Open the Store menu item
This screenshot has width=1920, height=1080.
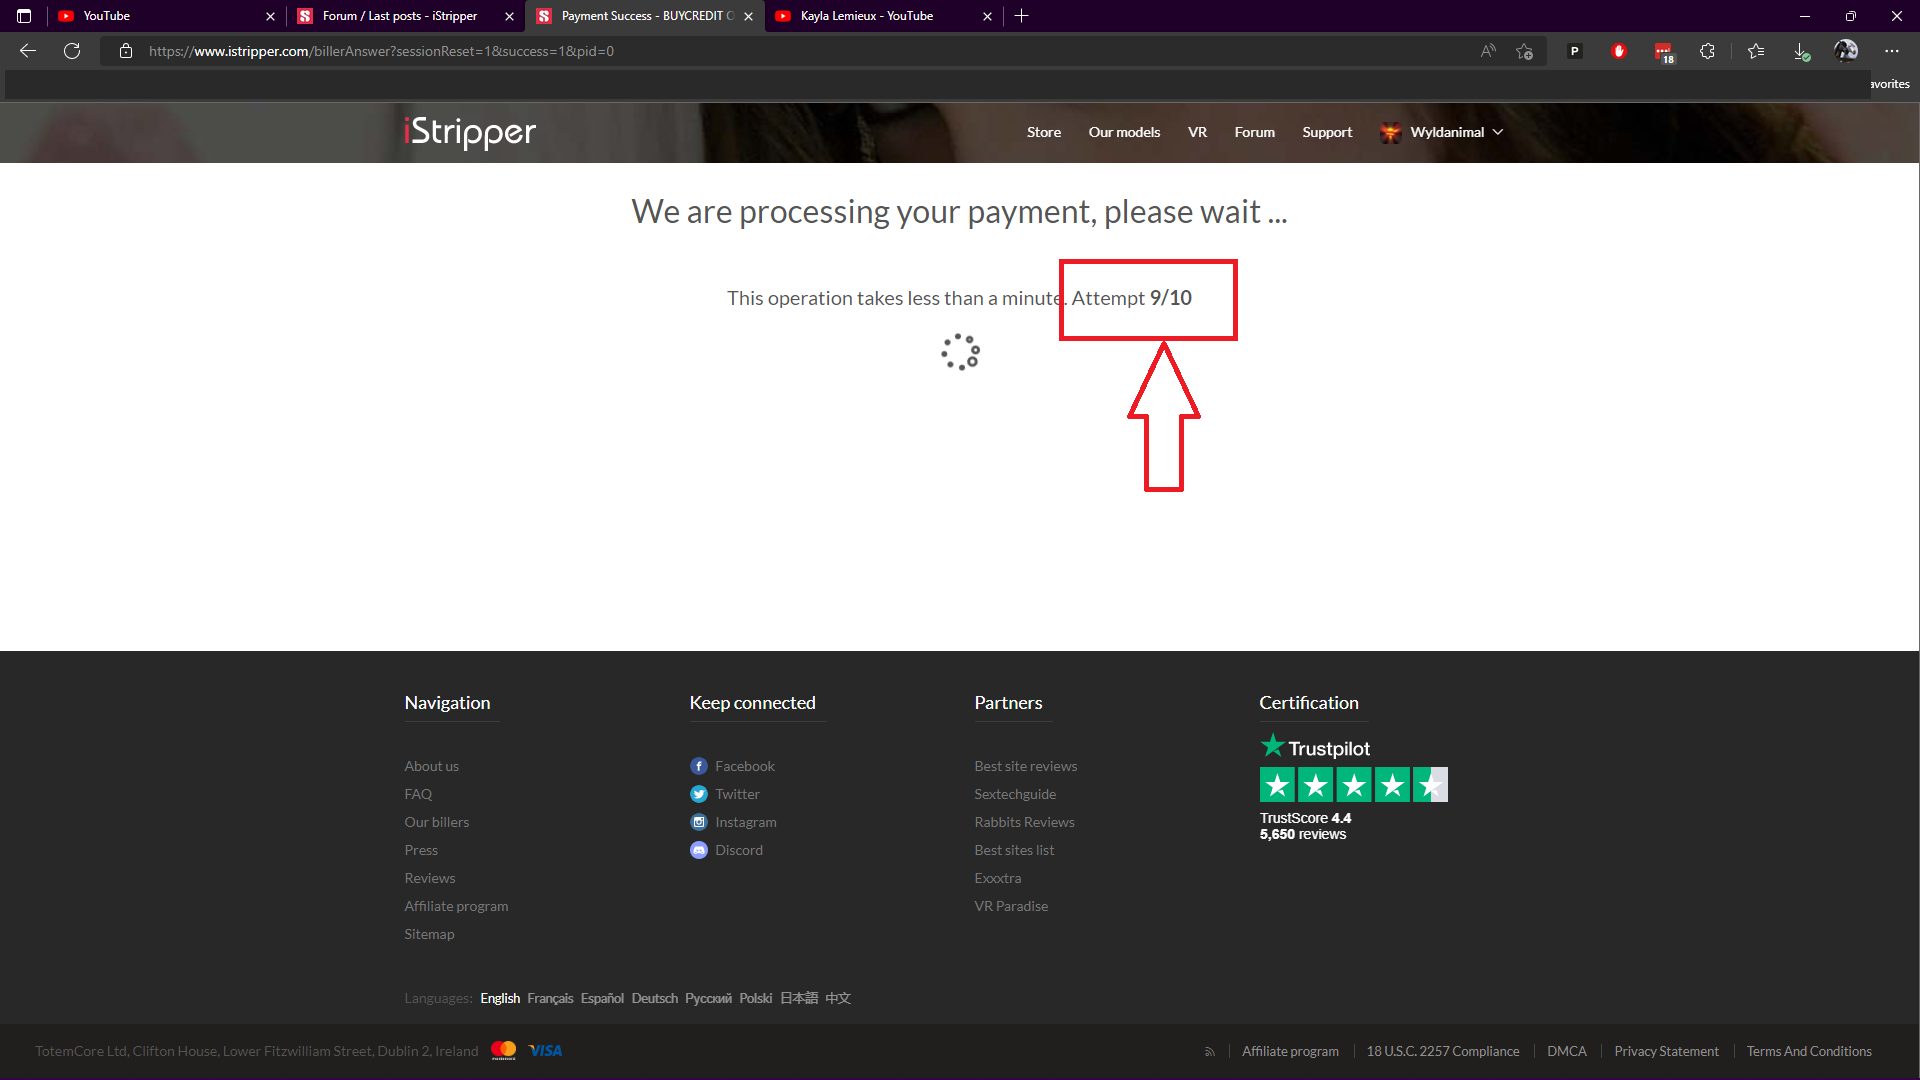[1043, 132]
